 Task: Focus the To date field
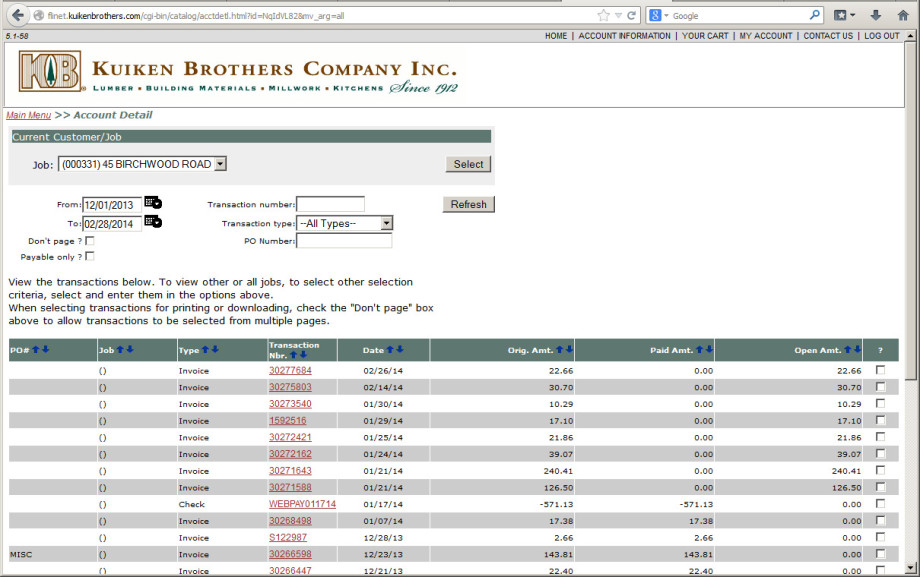click(111, 224)
